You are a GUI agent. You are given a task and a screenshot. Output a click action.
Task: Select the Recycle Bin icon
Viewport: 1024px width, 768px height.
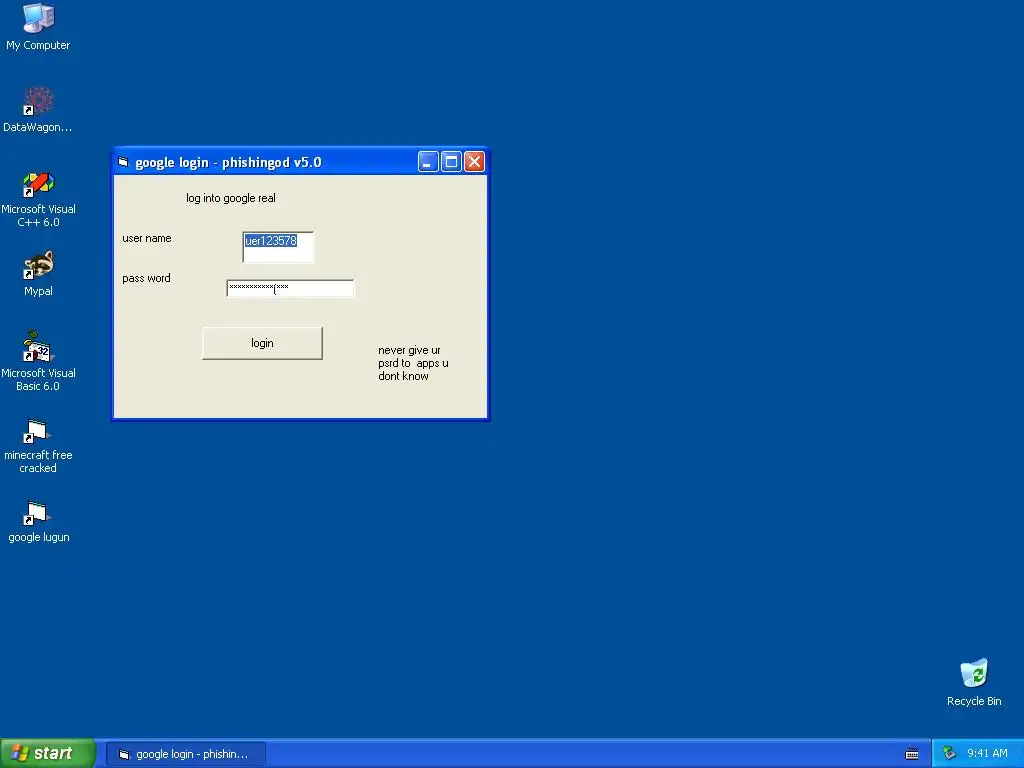(x=974, y=682)
